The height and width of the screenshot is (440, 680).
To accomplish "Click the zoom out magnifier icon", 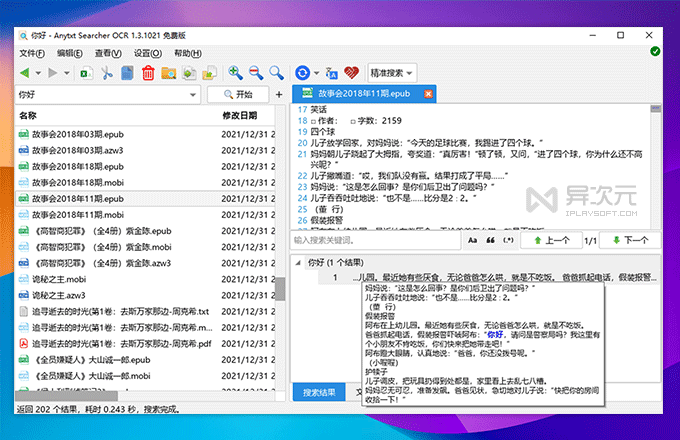I will point(256,73).
